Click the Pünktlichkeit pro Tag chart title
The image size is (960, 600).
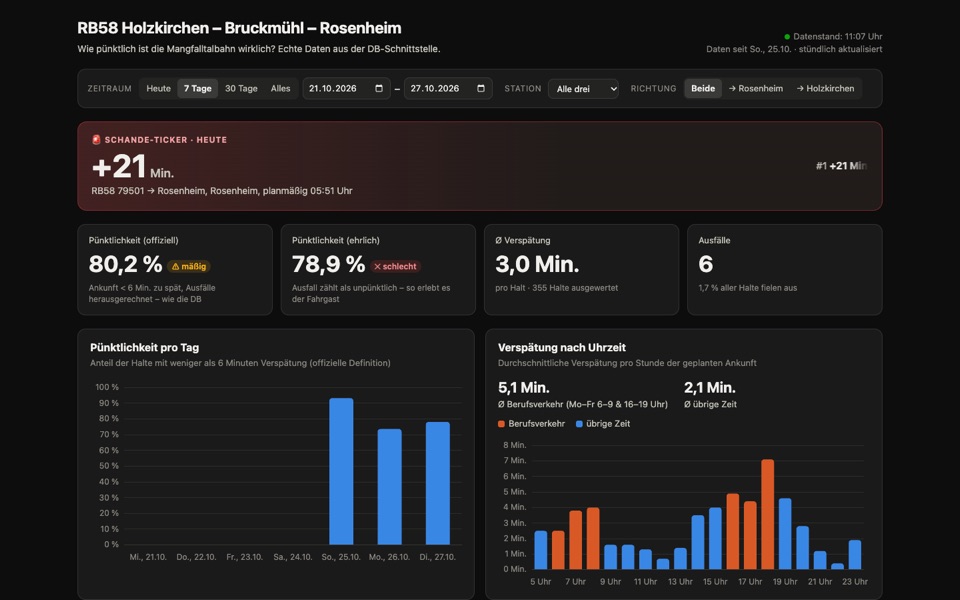coord(144,348)
